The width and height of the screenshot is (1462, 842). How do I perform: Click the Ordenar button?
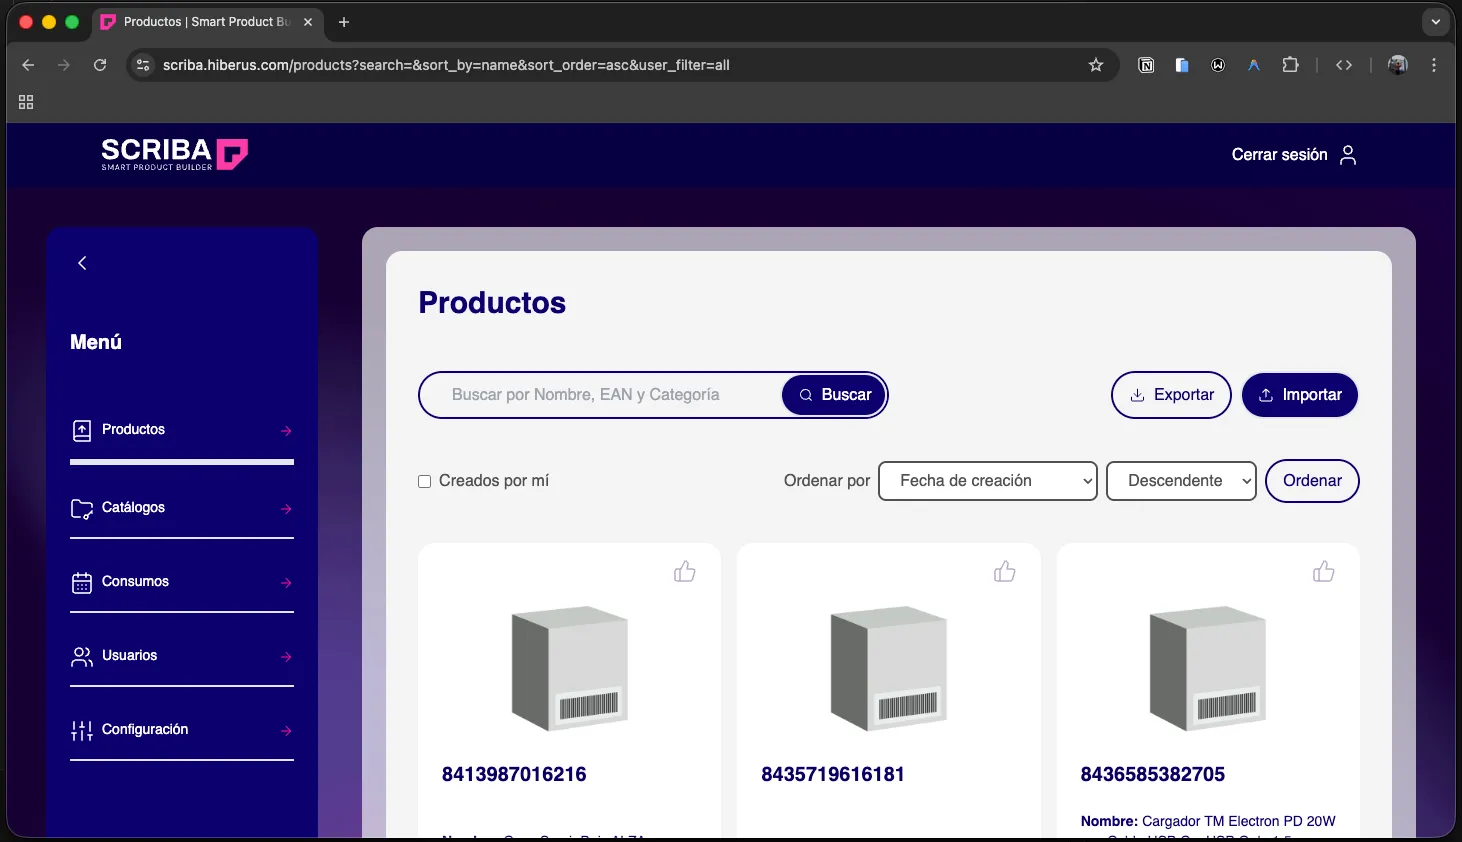1312,481
